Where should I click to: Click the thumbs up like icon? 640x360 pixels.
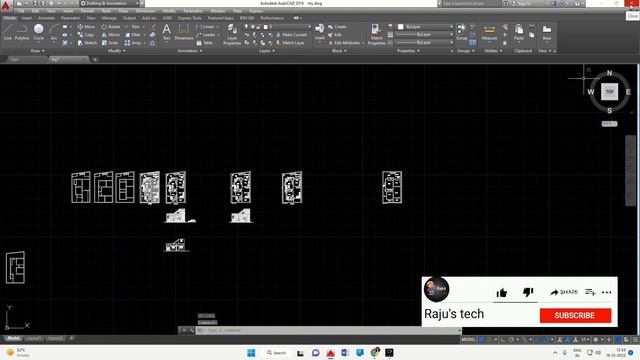502,292
